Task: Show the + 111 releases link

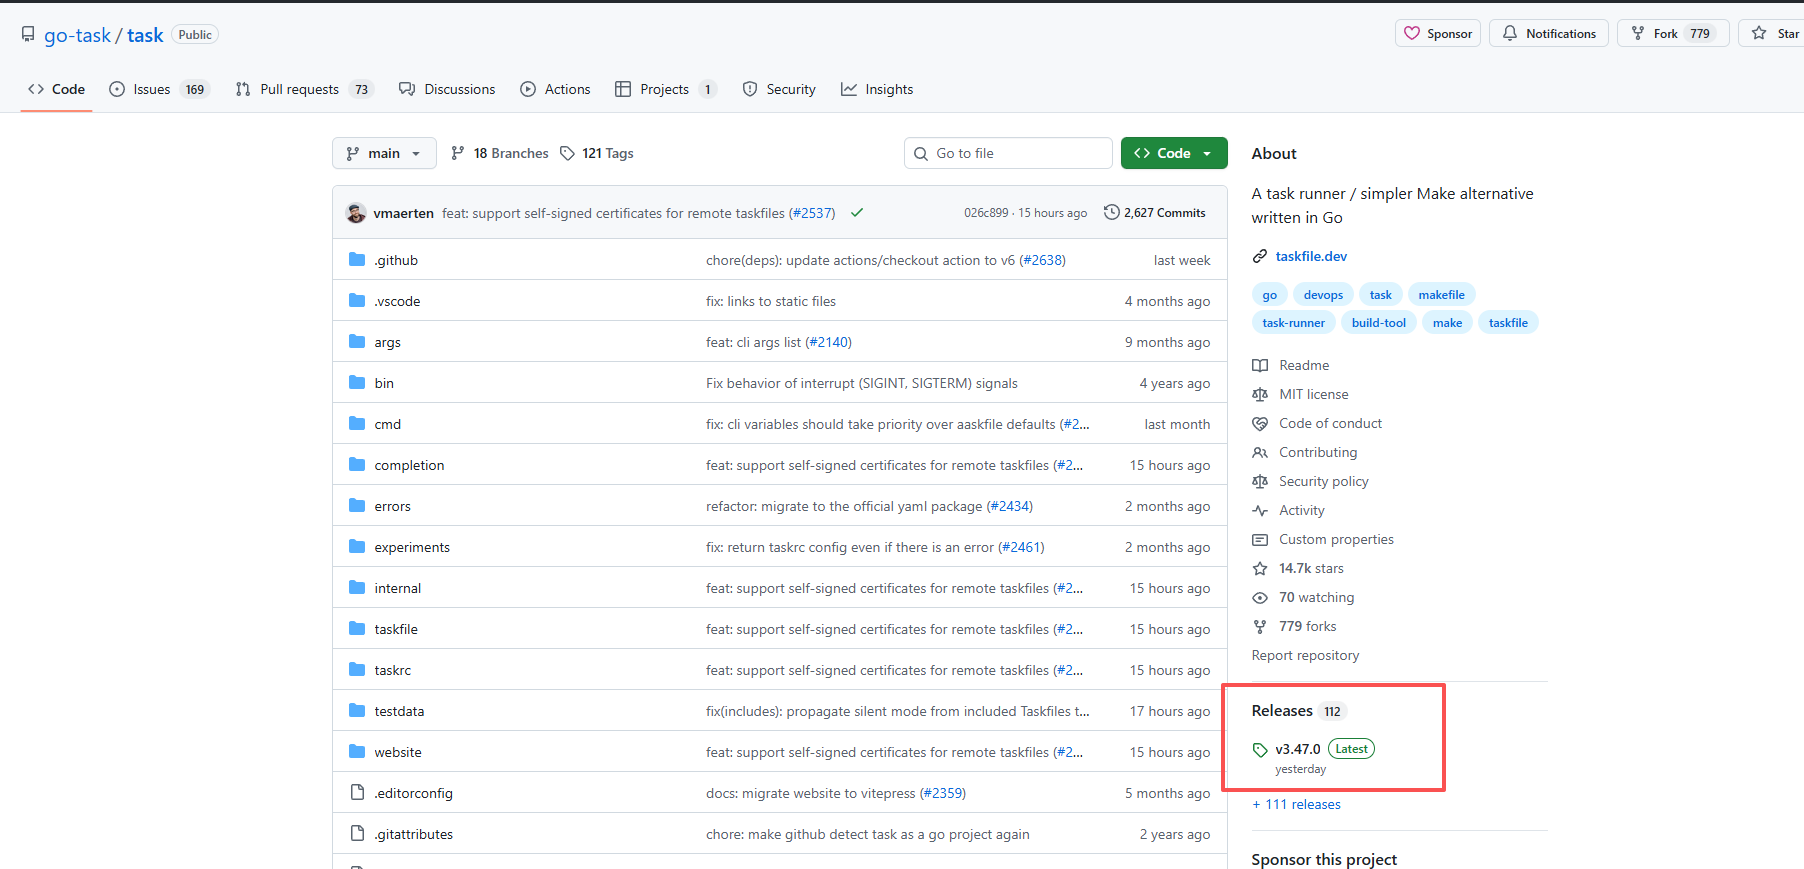Action: click(x=1296, y=805)
